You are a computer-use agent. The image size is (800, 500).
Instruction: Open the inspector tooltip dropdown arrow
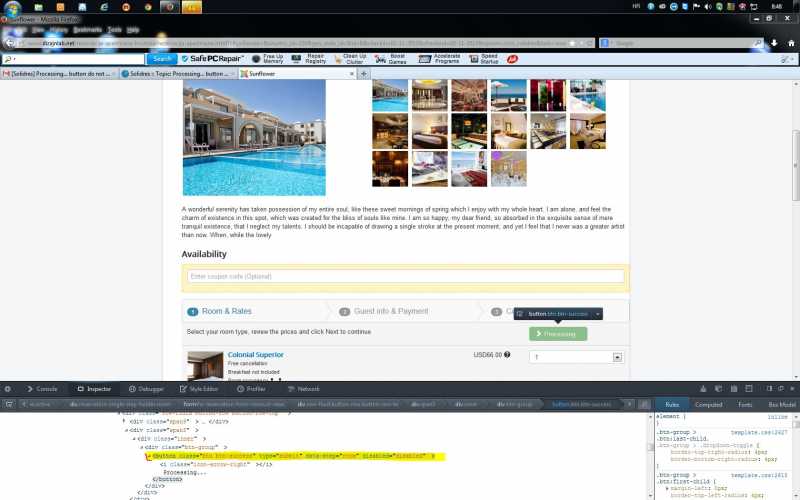(x=597, y=314)
